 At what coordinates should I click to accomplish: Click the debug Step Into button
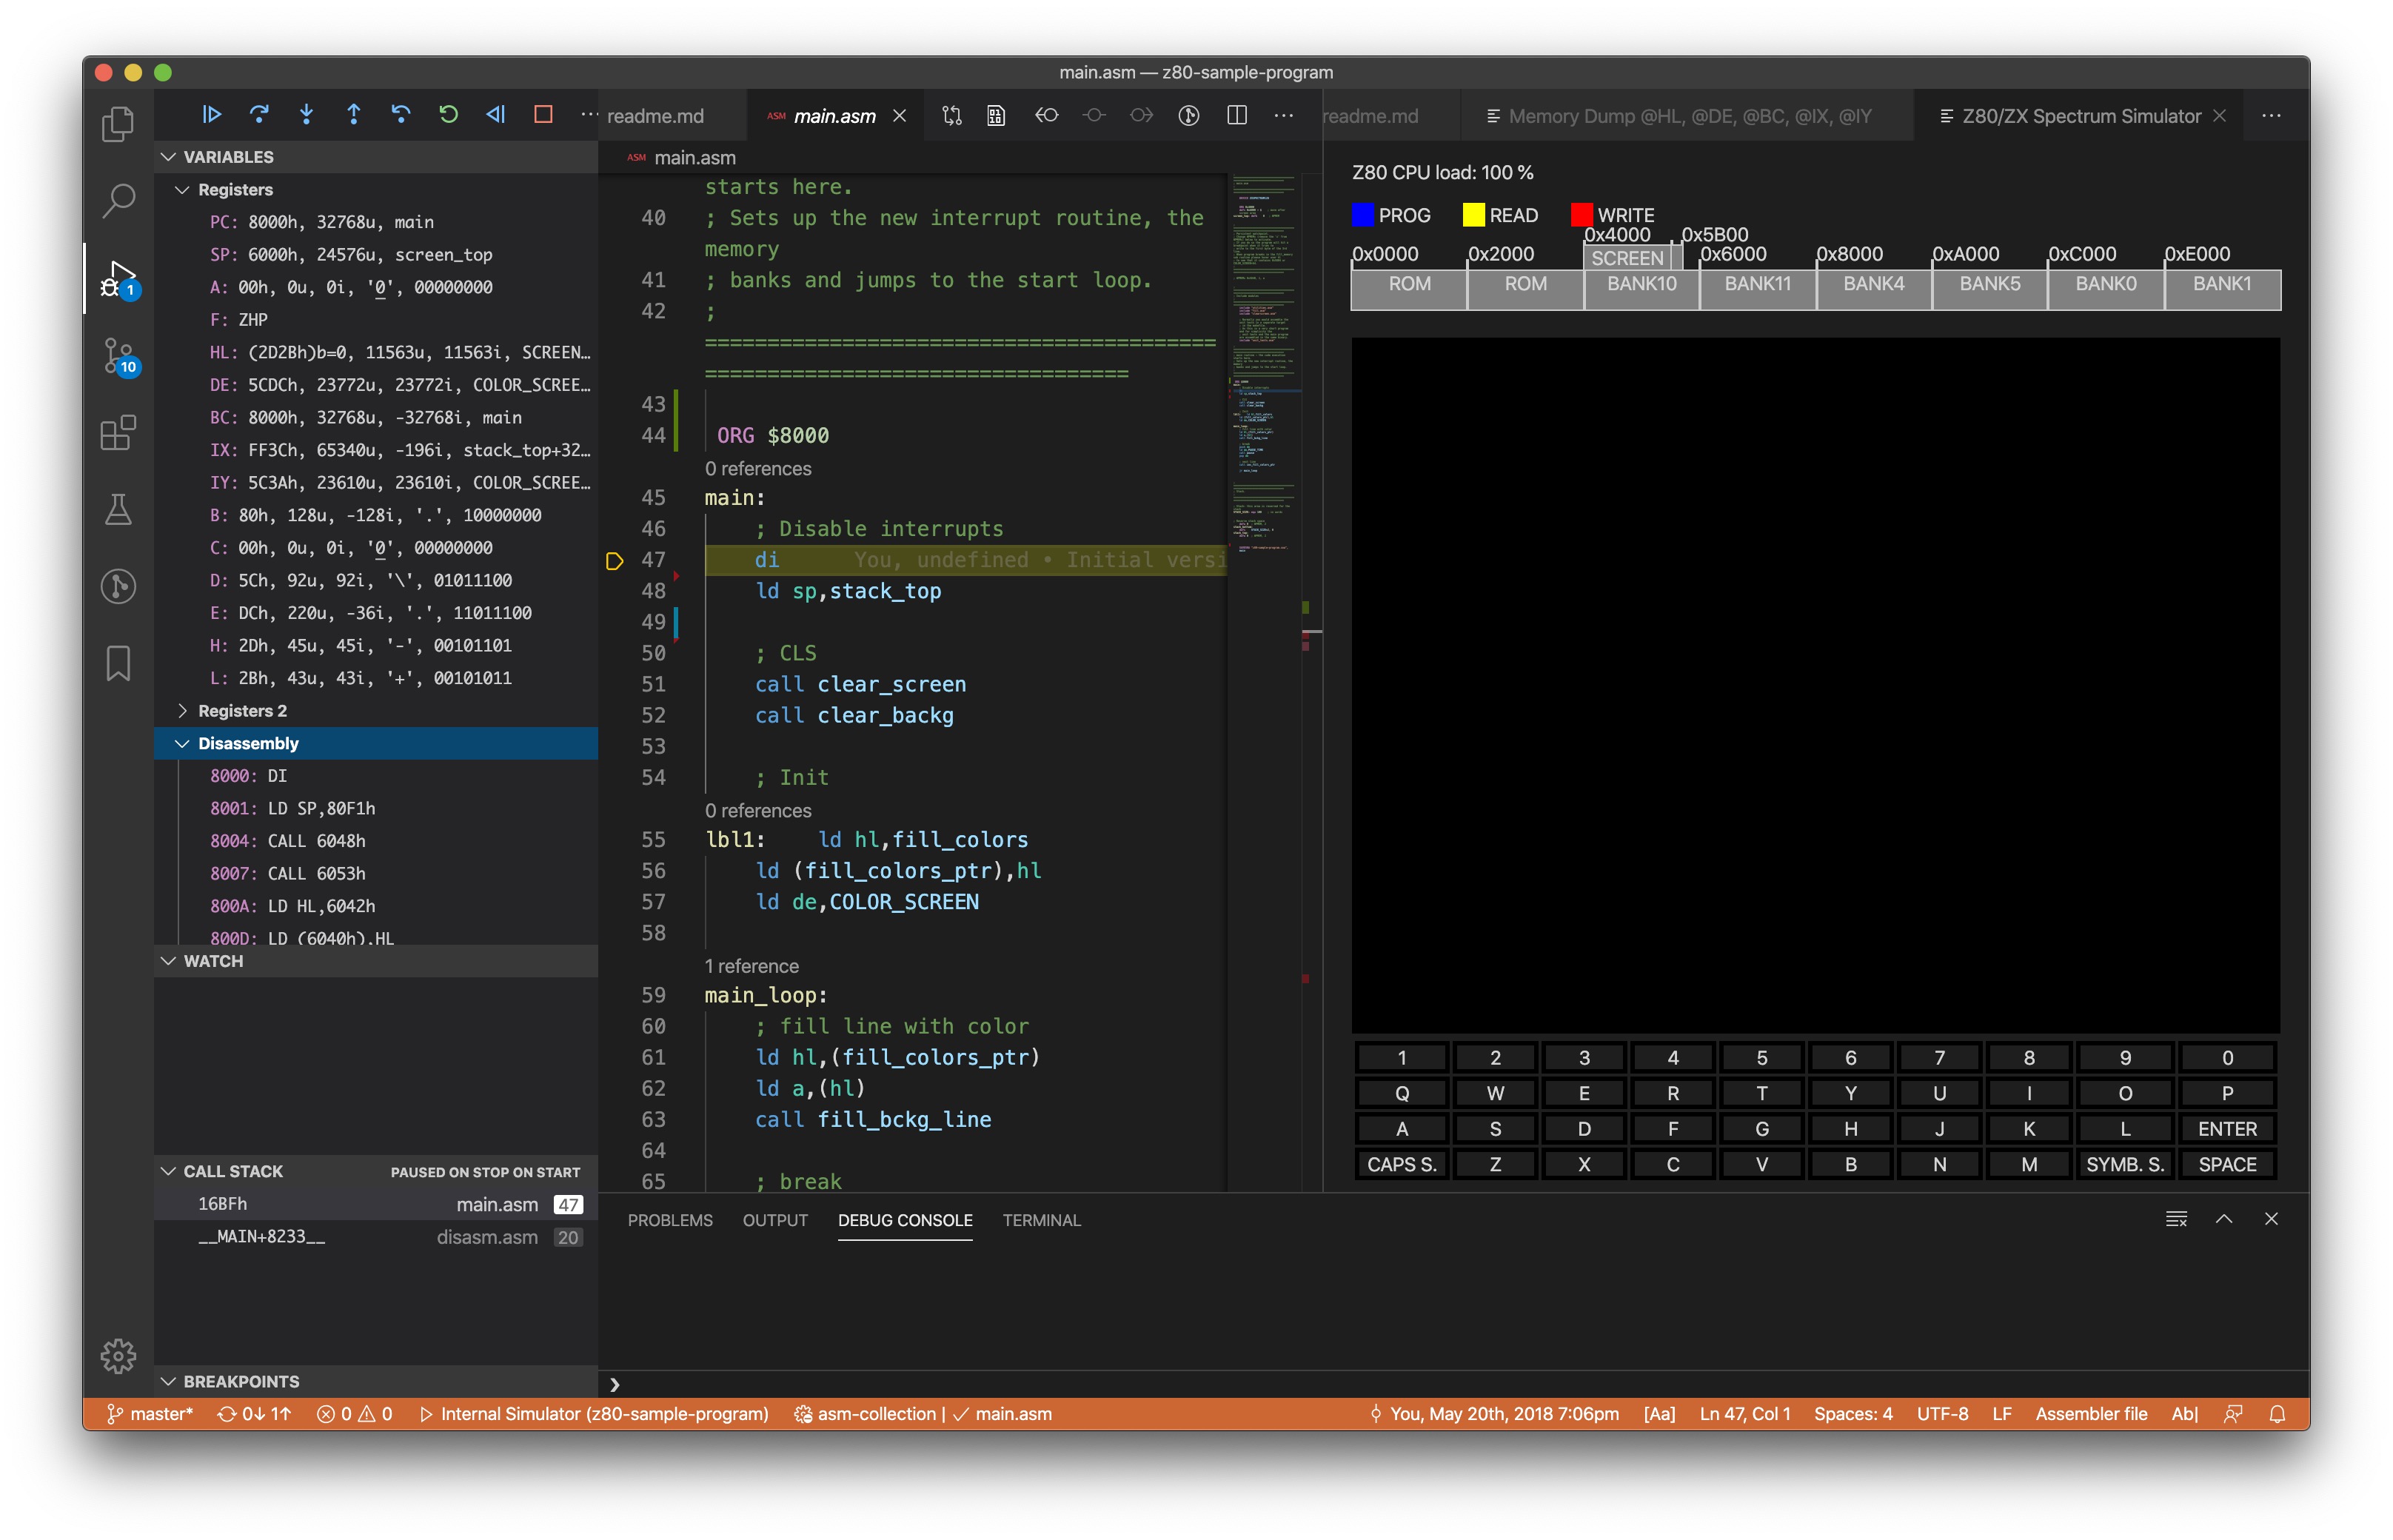(306, 114)
